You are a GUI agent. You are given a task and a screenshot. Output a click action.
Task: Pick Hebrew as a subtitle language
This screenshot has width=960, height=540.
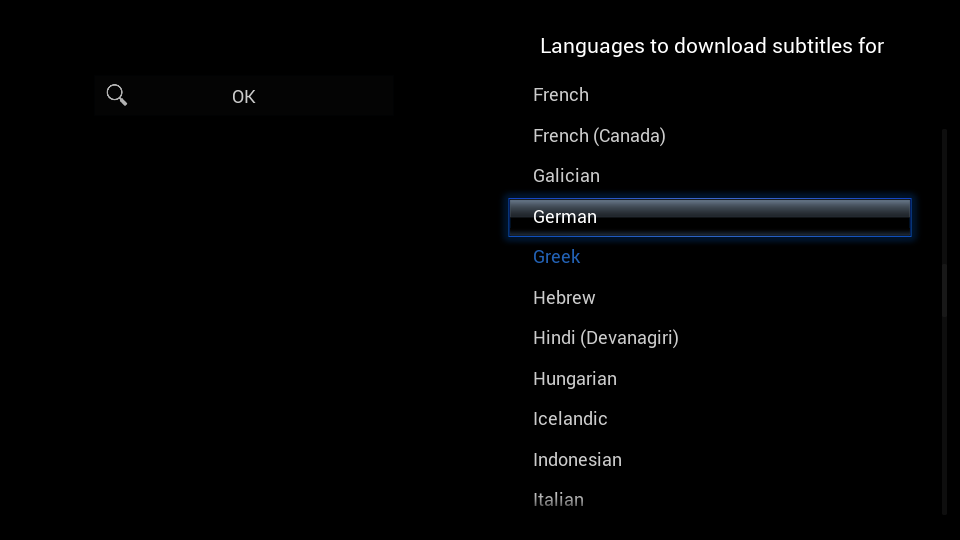point(710,298)
